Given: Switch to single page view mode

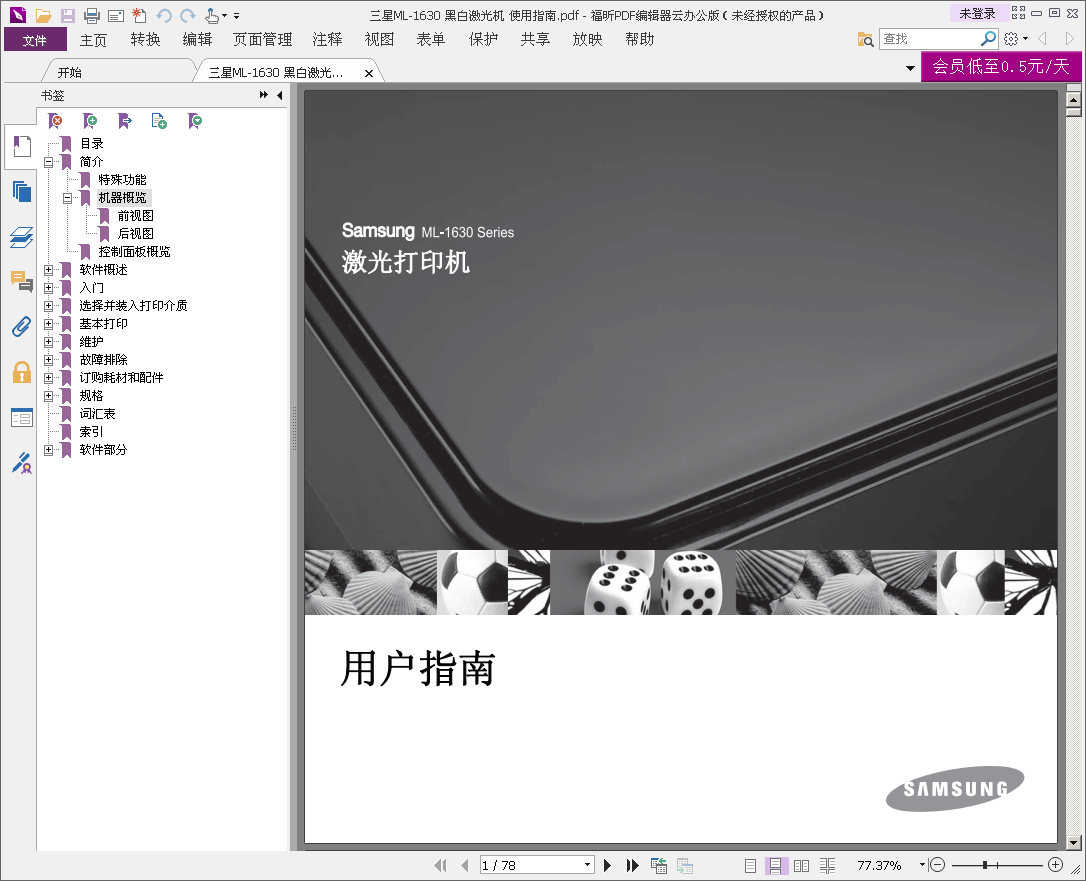Looking at the screenshot, I should point(750,865).
